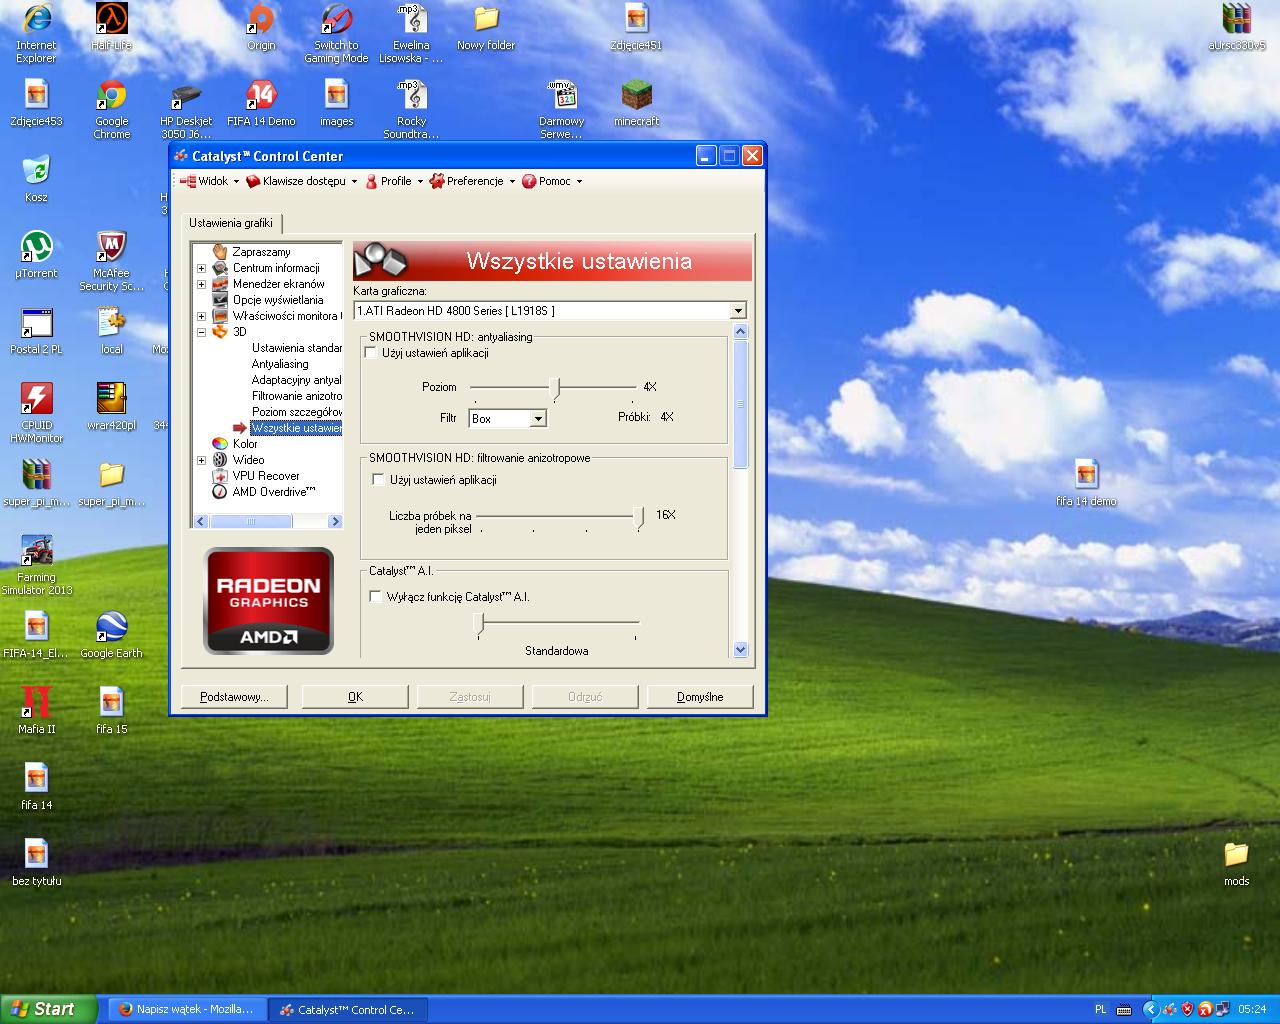Select Opcje wyświetlania in the tree
The width and height of the screenshot is (1280, 1024).
pyautogui.click(x=278, y=300)
